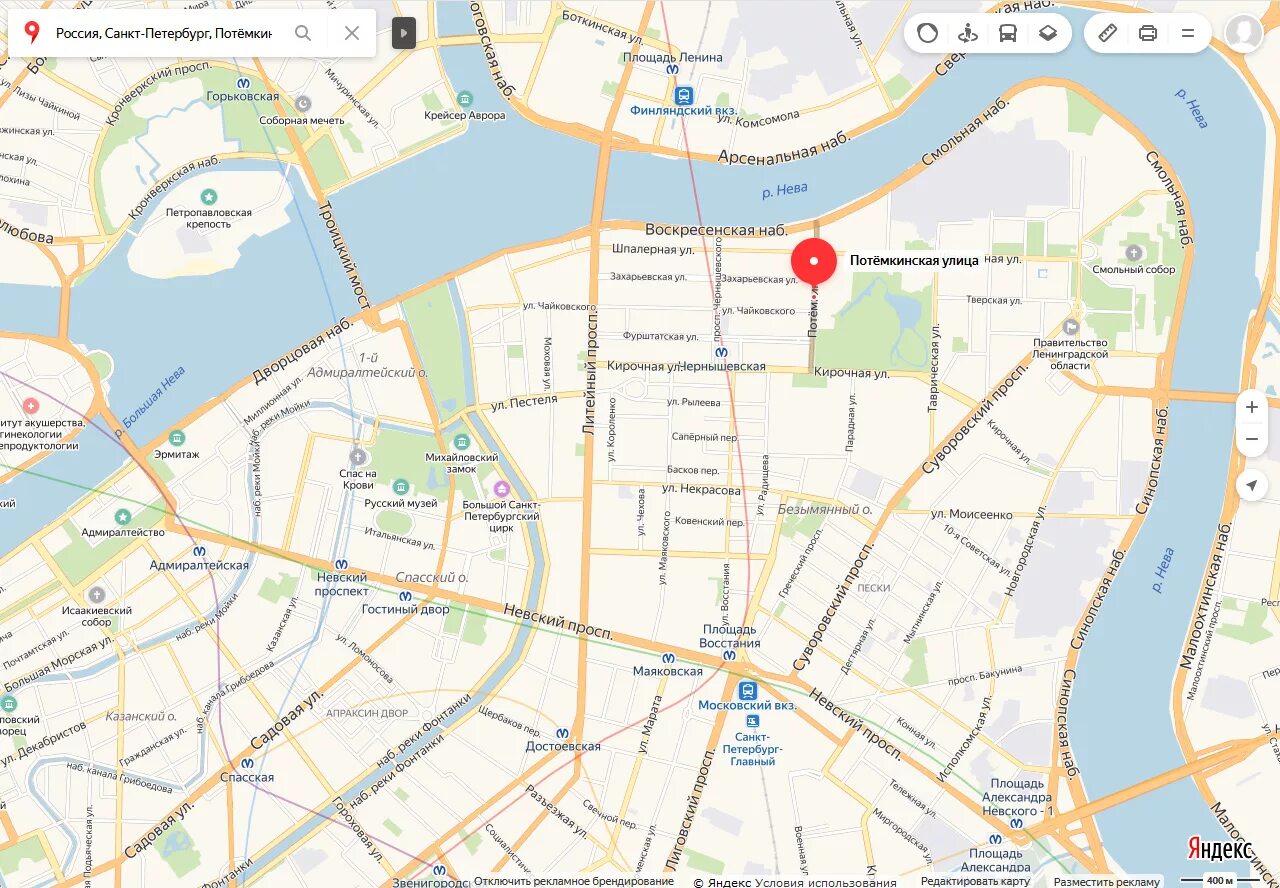Image resolution: width=1280 pixels, height=888 pixels.
Task: Zoom in with the plus button
Action: click(x=1252, y=407)
